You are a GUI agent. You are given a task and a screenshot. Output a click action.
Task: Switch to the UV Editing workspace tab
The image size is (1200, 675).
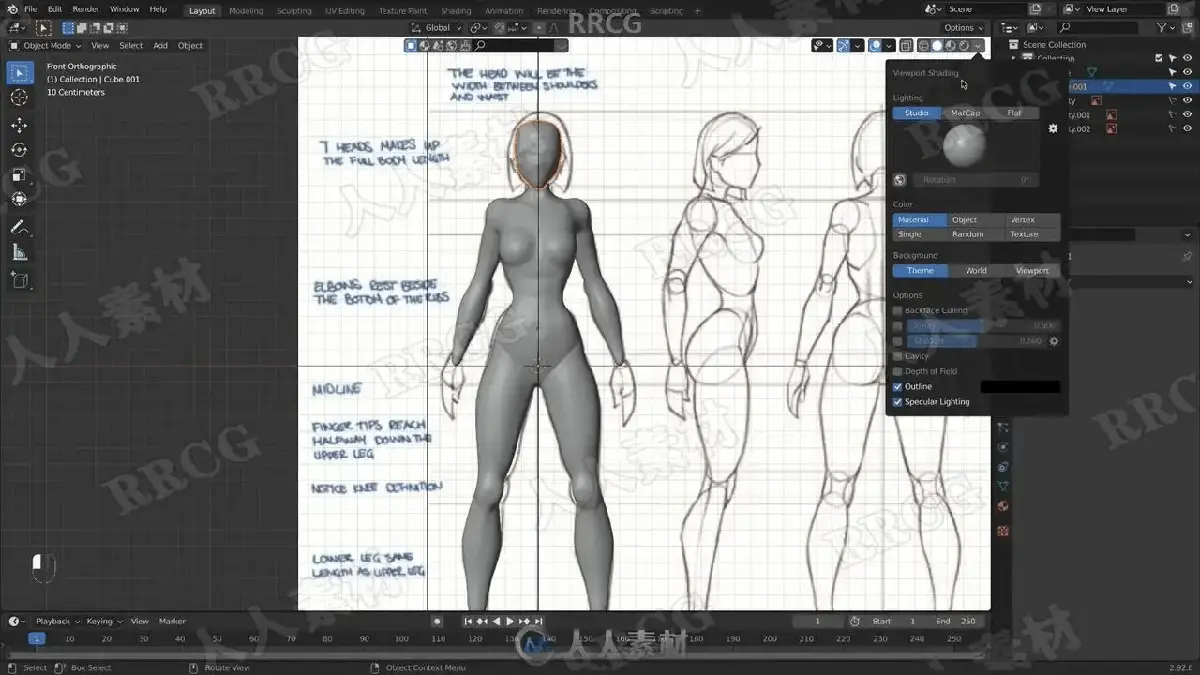click(345, 11)
